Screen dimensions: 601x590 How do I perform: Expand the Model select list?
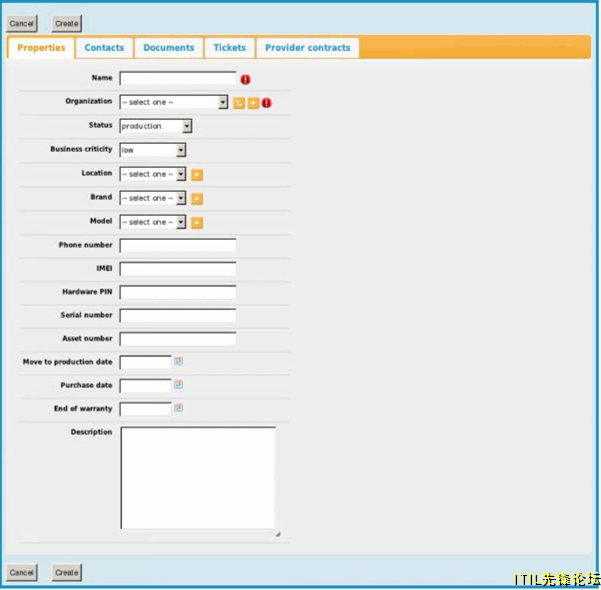[x=153, y=222]
